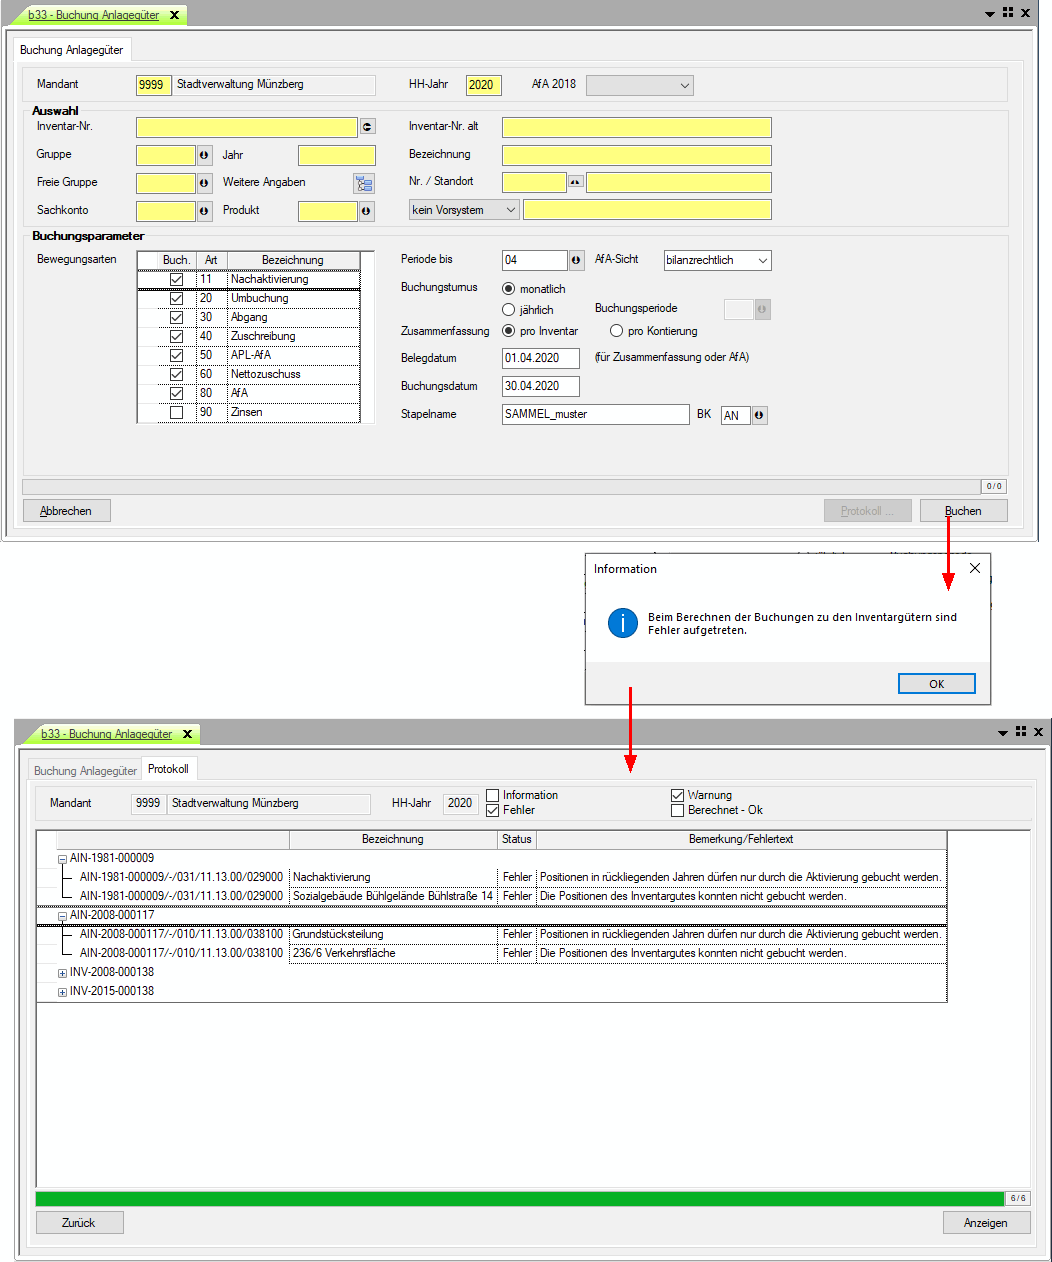Click Periode bis lookup icon
The height and width of the screenshot is (1262, 1052).
pos(576,260)
